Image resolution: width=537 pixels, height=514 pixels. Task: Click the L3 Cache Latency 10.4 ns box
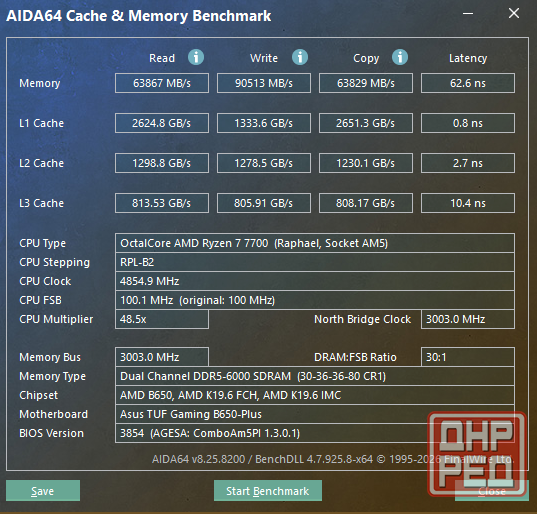pos(468,203)
